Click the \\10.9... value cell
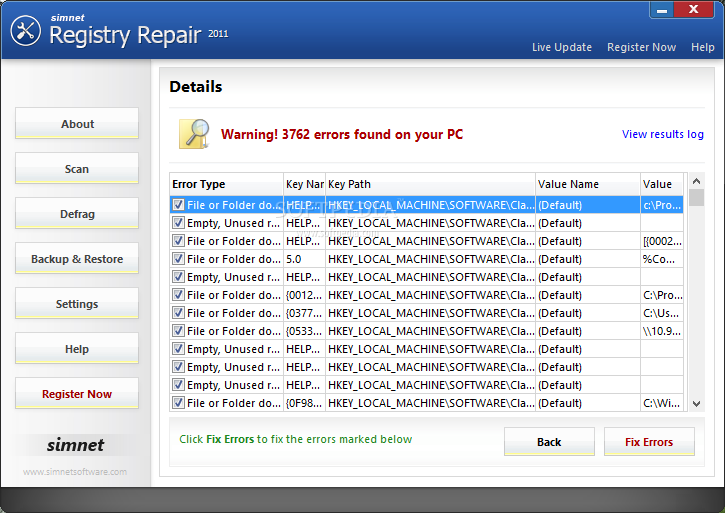The width and height of the screenshot is (725, 513). [x=662, y=331]
